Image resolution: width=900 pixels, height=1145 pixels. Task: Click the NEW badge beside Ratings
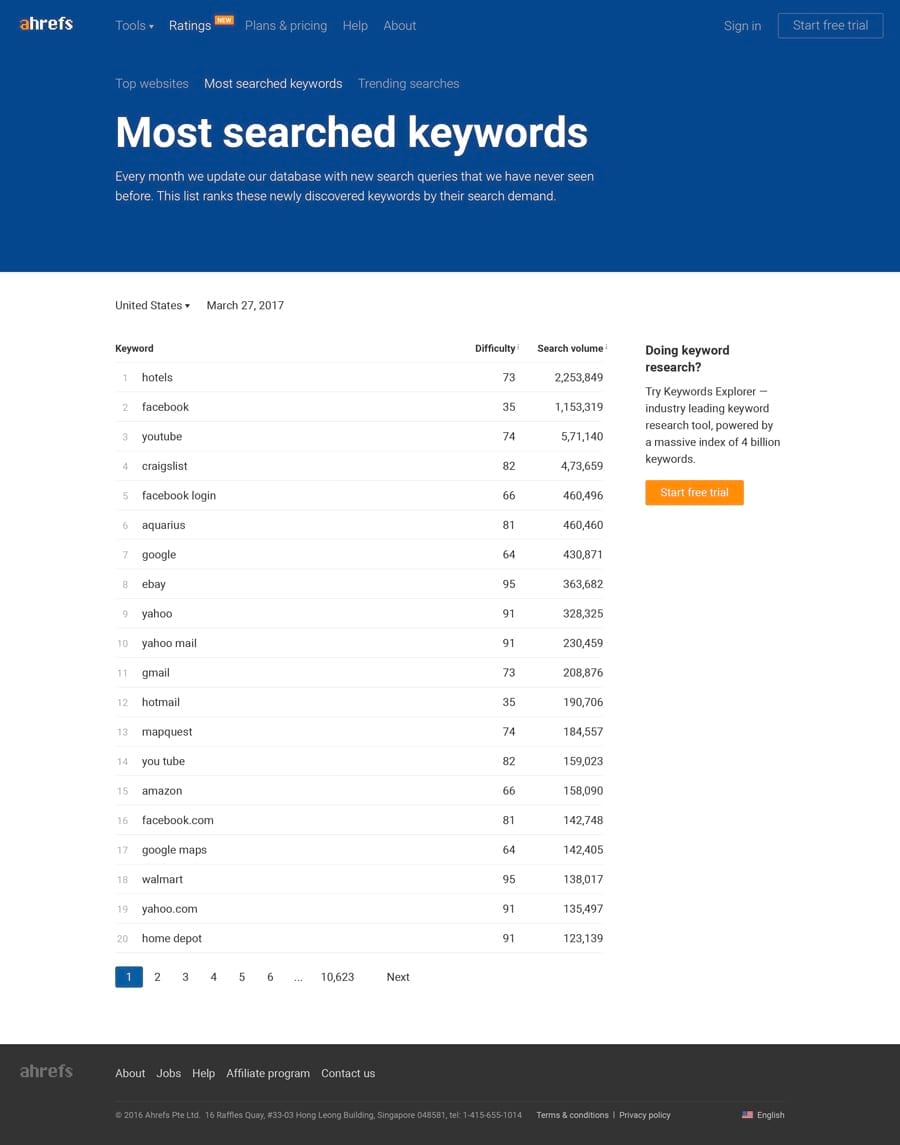pos(223,19)
